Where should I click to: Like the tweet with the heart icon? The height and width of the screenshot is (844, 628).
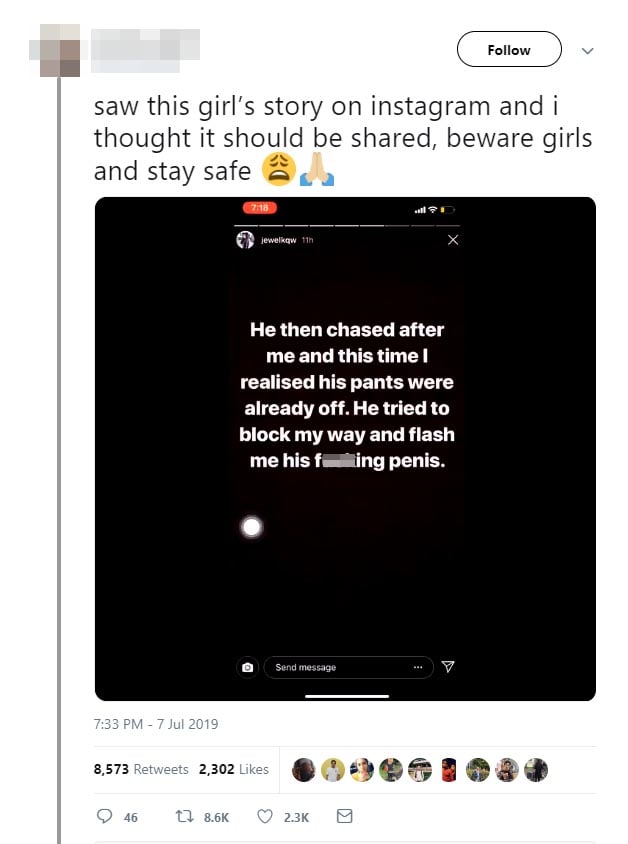pyautogui.click(x=265, y=817)
